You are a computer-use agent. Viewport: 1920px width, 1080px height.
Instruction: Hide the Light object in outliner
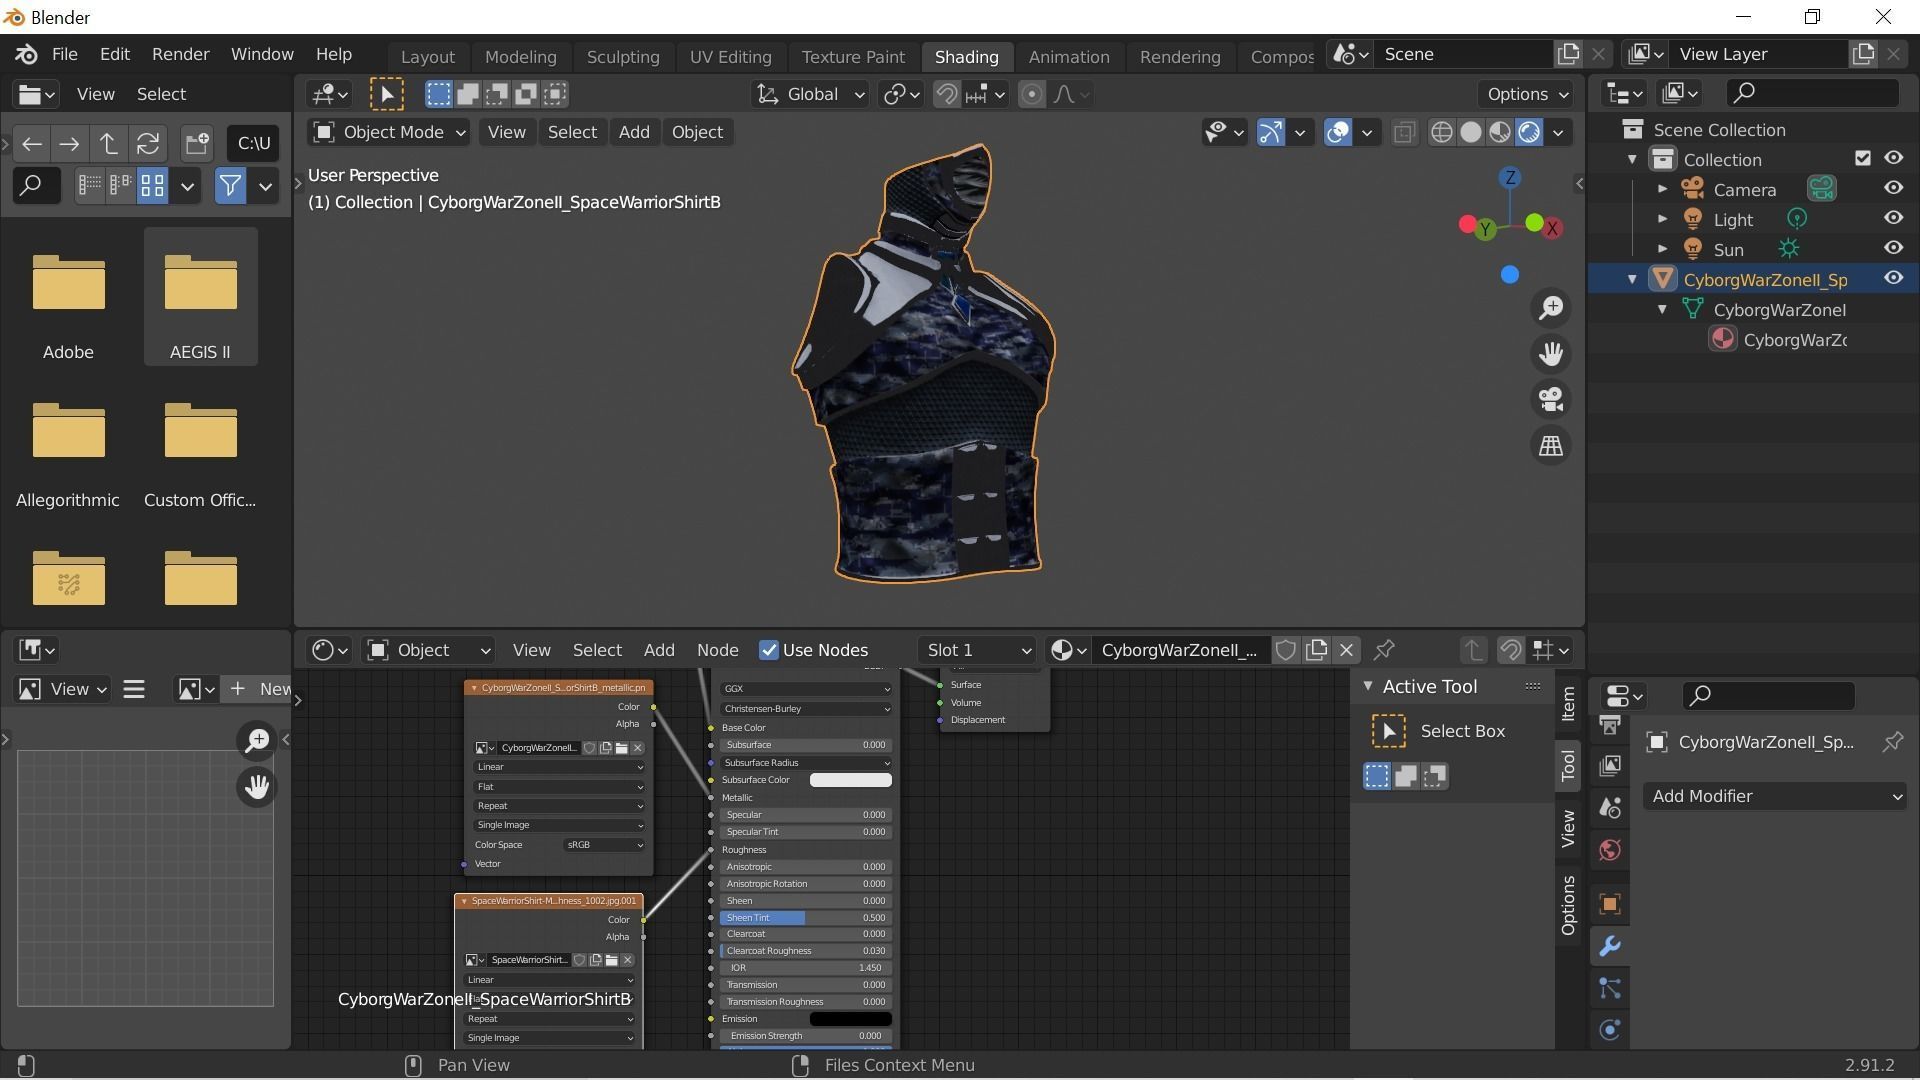[x=1893, y=218]
